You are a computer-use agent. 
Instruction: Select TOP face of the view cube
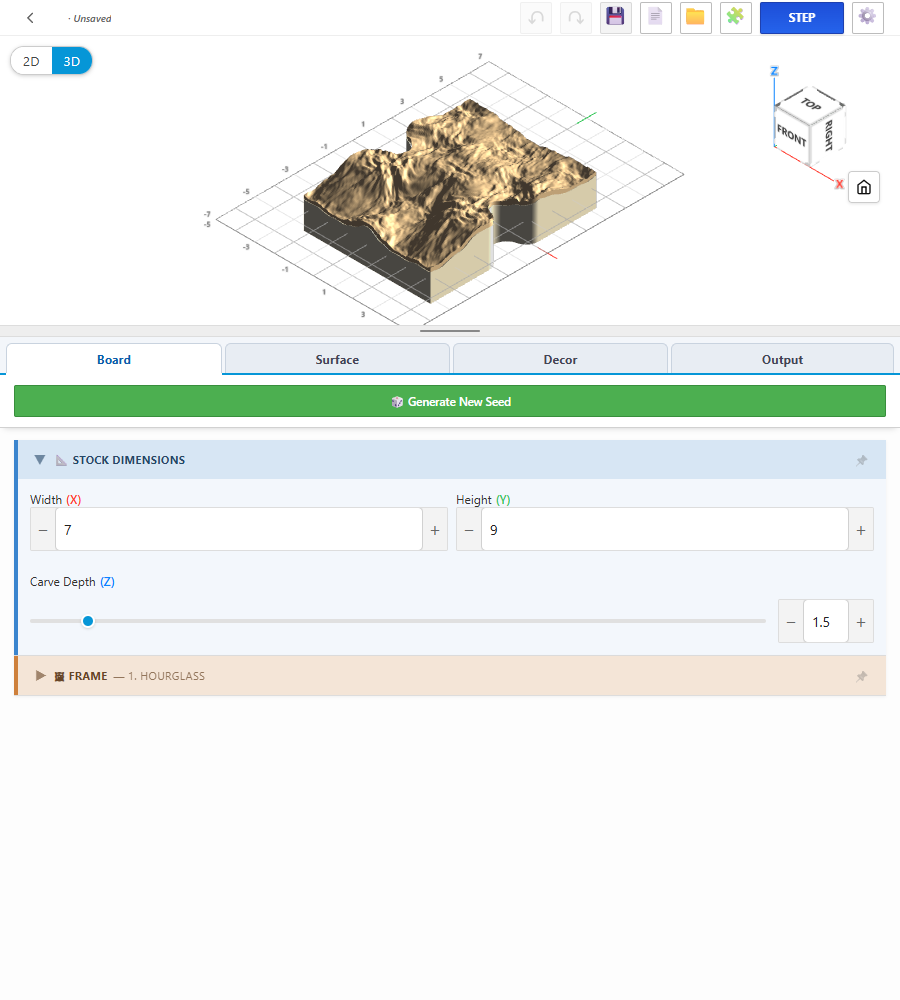(811, 103)
